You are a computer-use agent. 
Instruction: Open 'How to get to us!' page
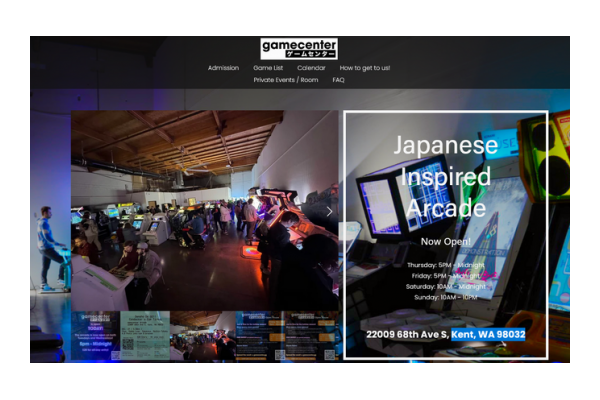coord(365,68)
